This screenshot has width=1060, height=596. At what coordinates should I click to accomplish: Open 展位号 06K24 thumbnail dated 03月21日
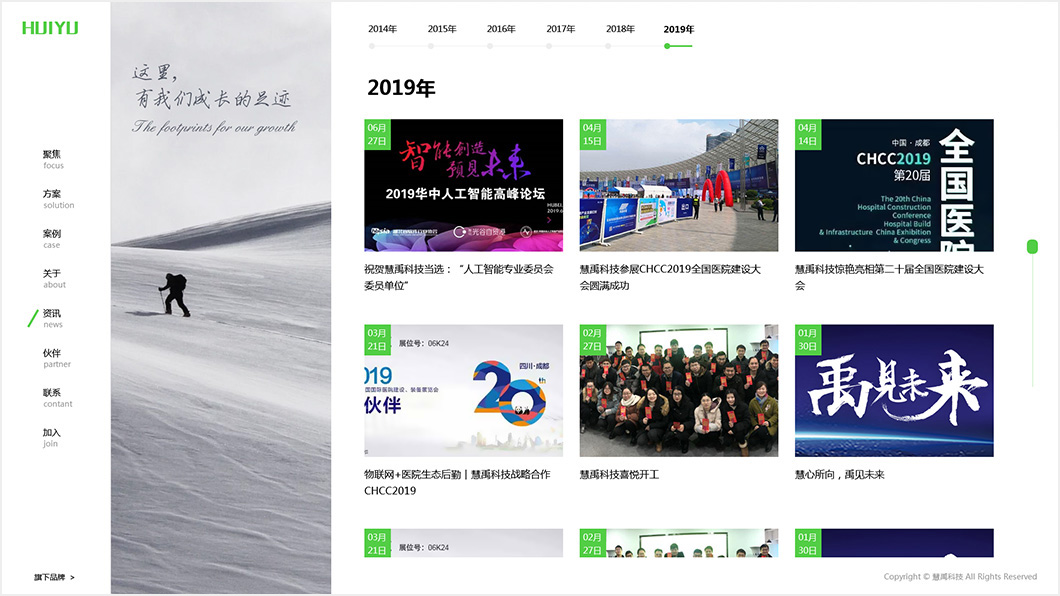tap(463, 391)
